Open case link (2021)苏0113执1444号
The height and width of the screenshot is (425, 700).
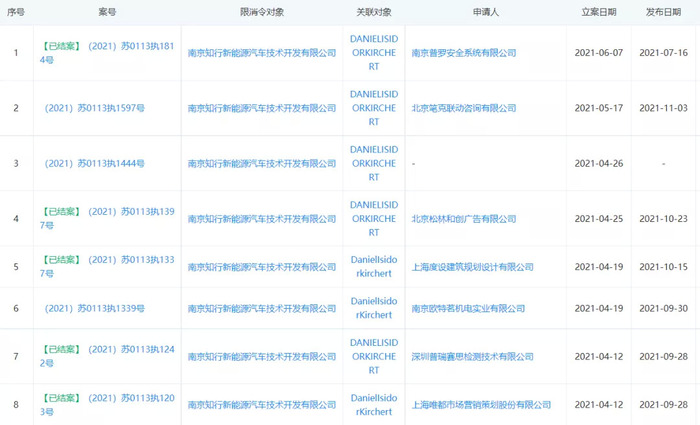pyautogui.click(x=95, y=163)
